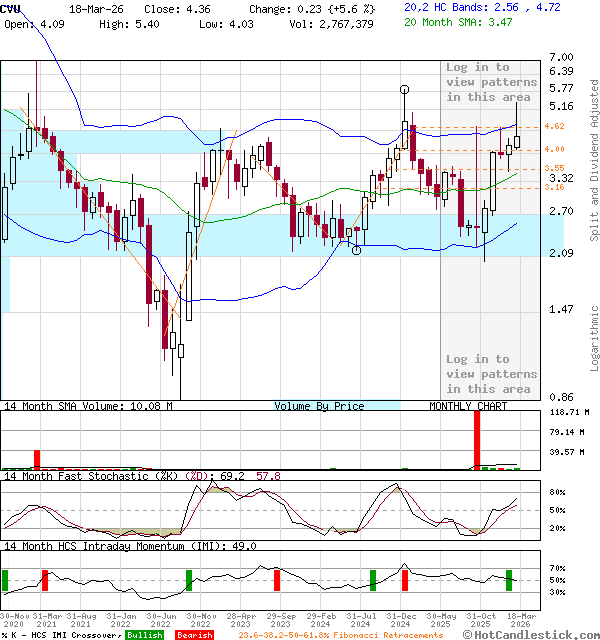Click the 'Volume By Price' label
600x640 pixels.
pyautogui.click(x=319, y=406)
